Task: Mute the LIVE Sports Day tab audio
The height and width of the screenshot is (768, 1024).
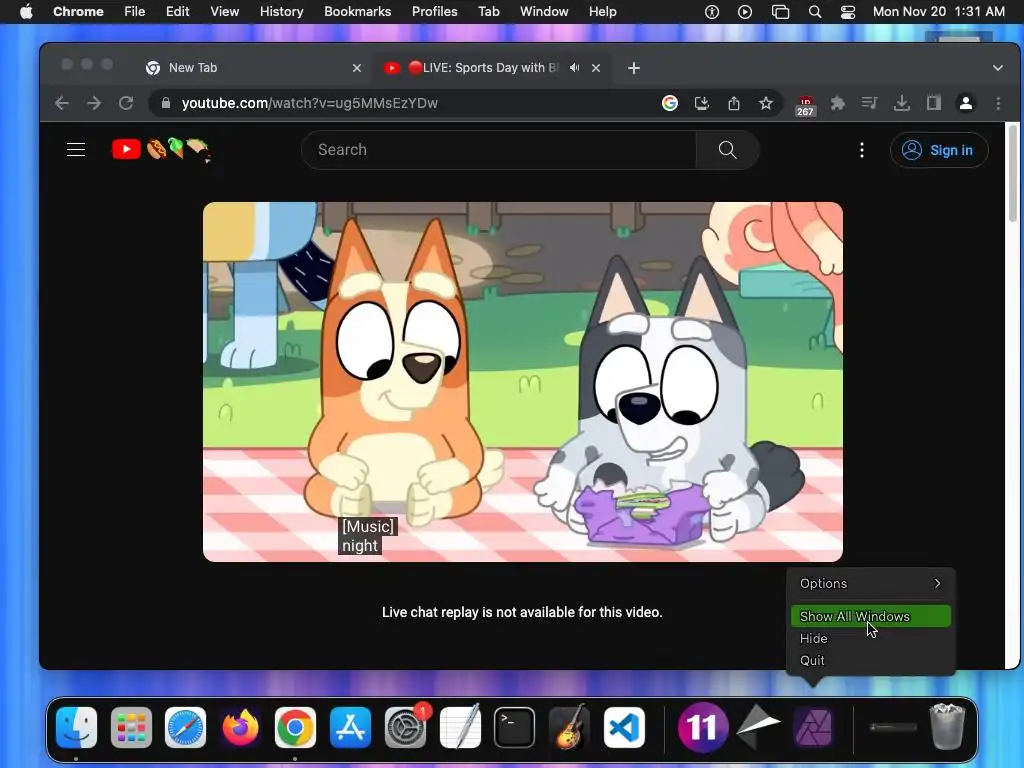Action: pyautogui.click(x=575, y=68)
